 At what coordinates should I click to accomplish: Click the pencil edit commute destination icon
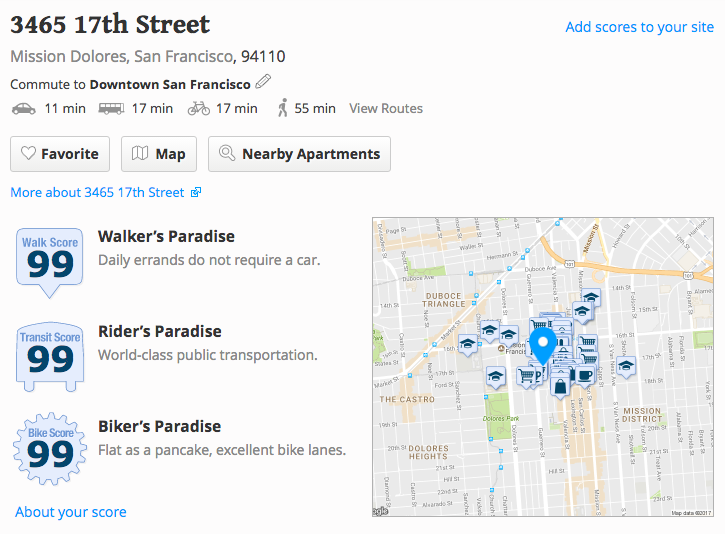pyautogui.click(x=263, y=81)
